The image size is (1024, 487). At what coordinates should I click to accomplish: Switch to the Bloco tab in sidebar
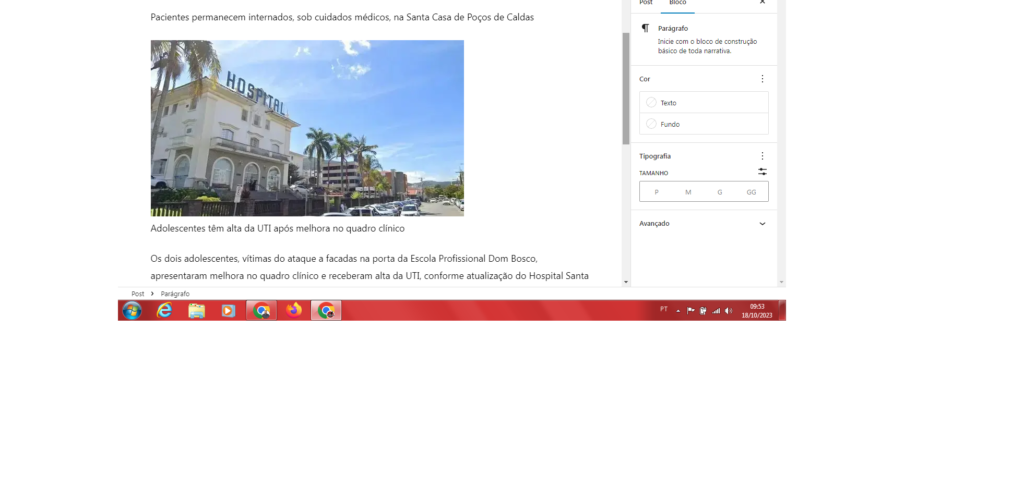pyautogui.click(x=677, y=3)
